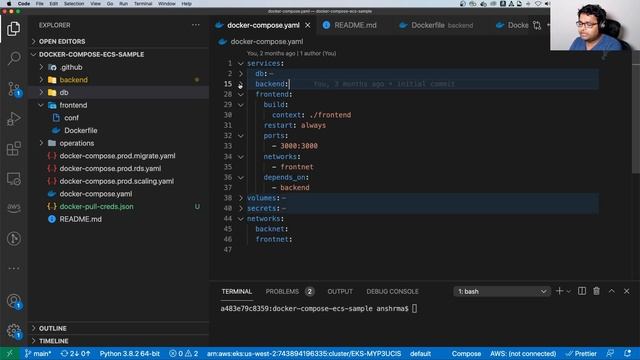Expand the operations folder

point(76,143)
